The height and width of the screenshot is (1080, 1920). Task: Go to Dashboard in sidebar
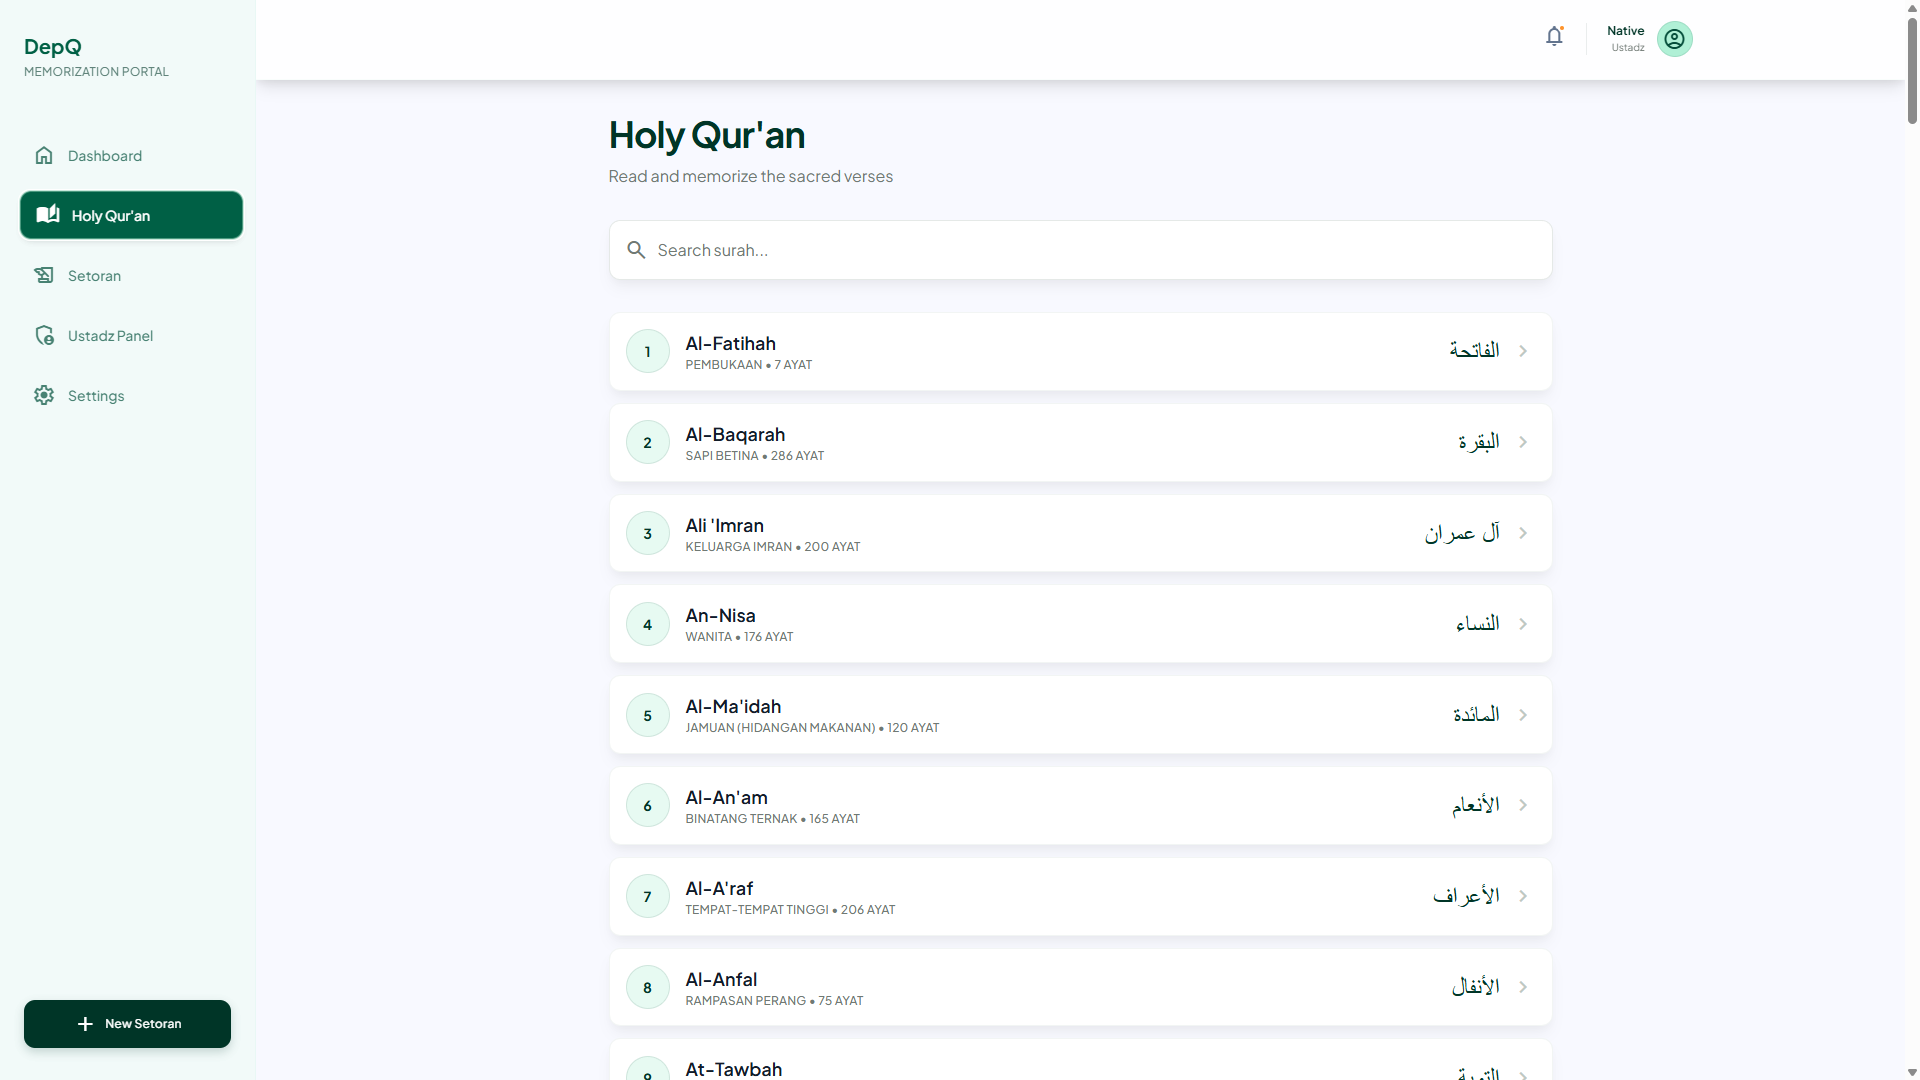[131, 155]
